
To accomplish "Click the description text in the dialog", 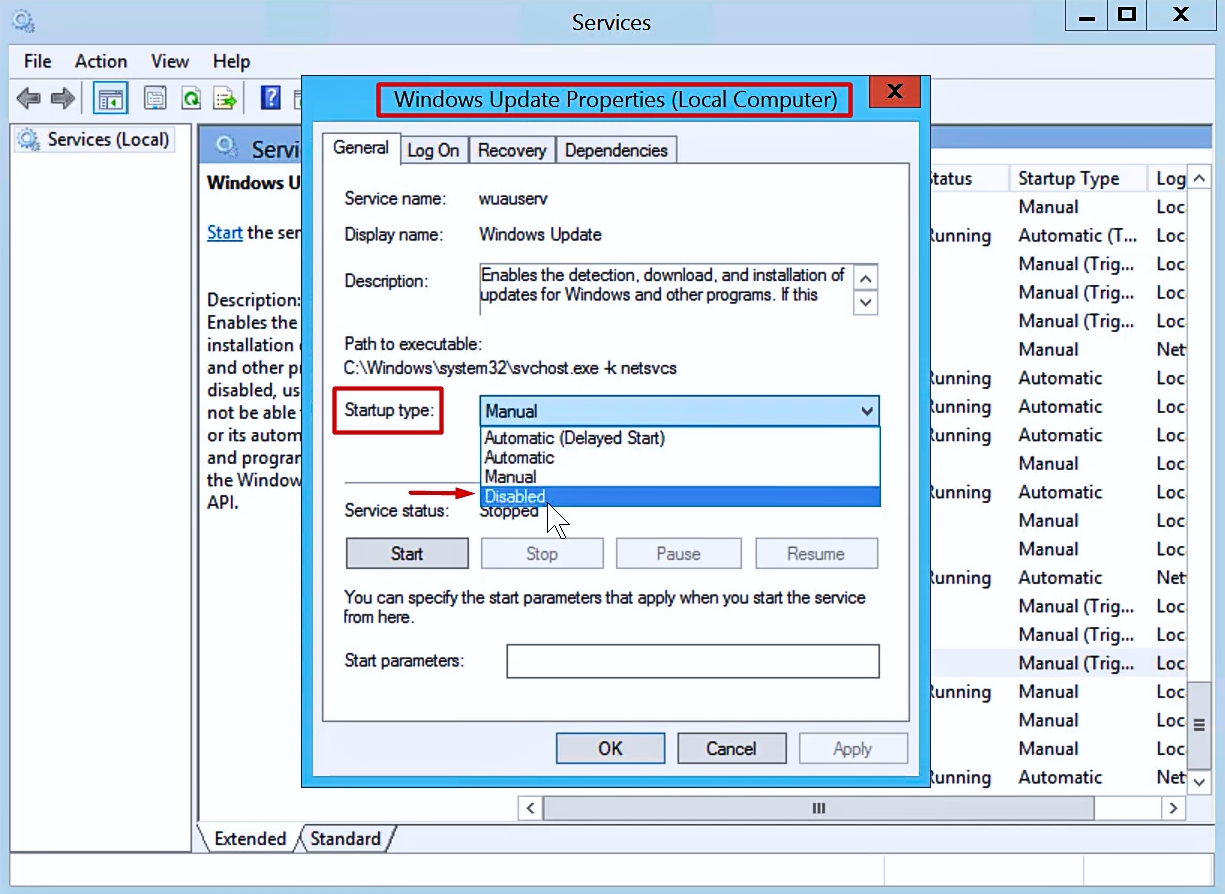I will pos(663,285).
